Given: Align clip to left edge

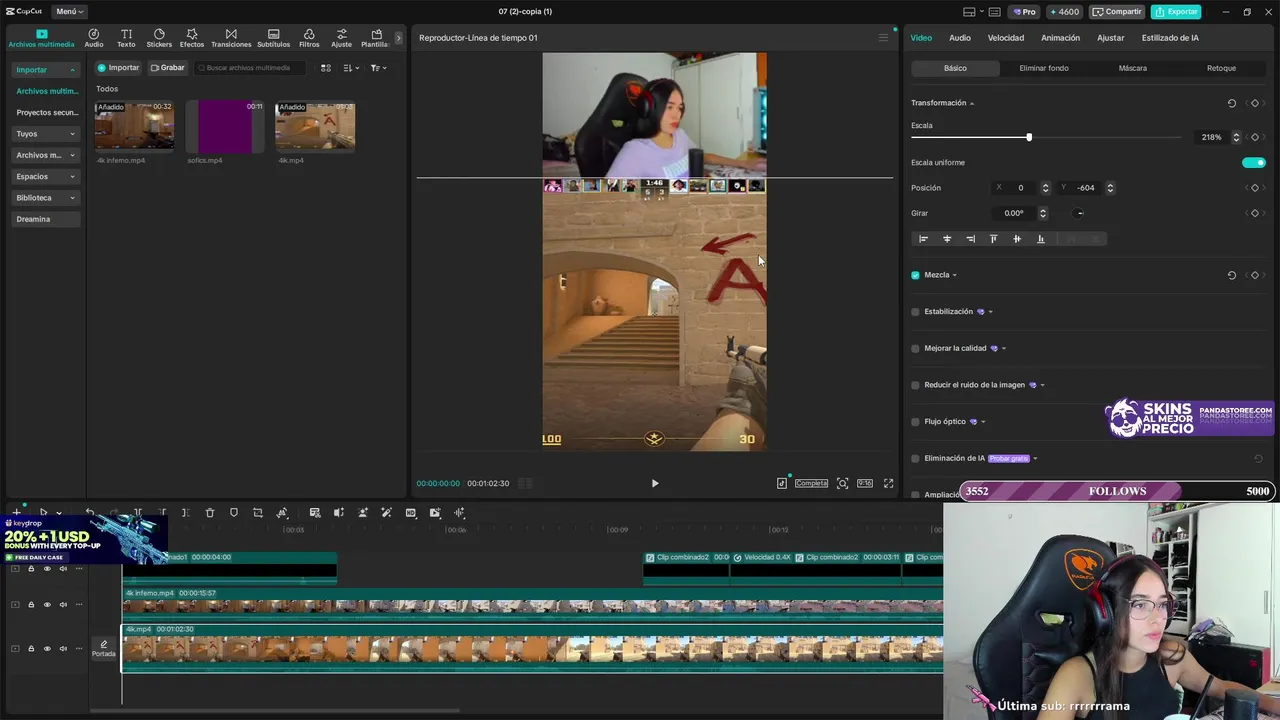Looking at the screenshot, I should [x=923, y=239].
